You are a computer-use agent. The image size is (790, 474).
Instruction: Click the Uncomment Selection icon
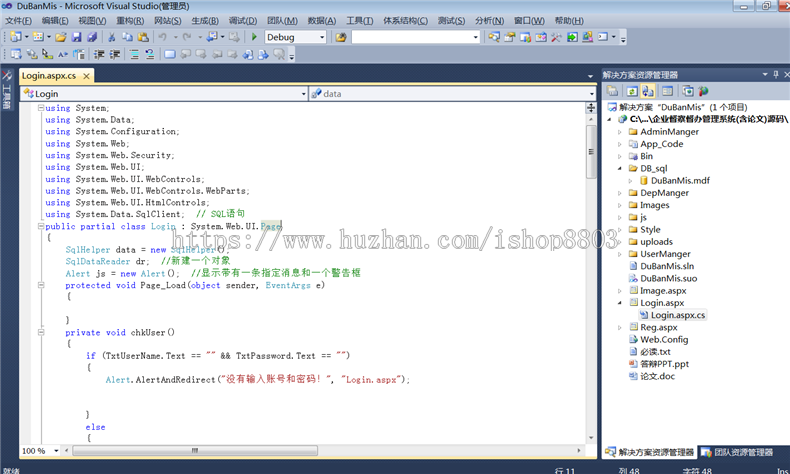pyautogui.click(x=150, y=54)
